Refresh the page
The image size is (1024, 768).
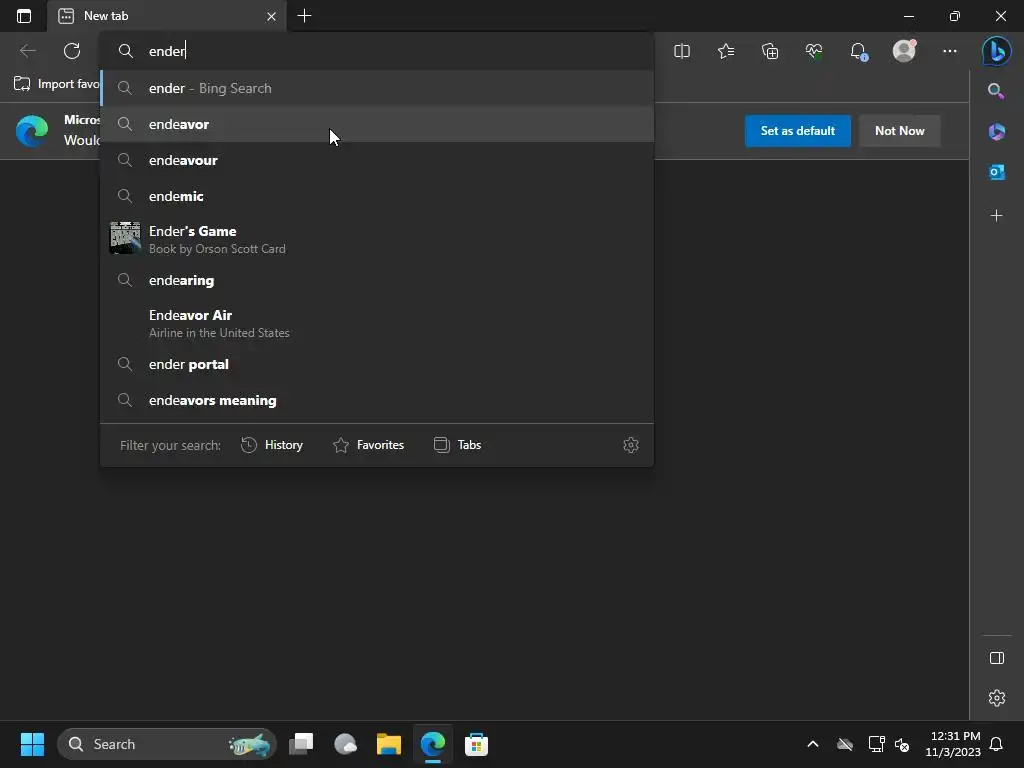(72, 51)
